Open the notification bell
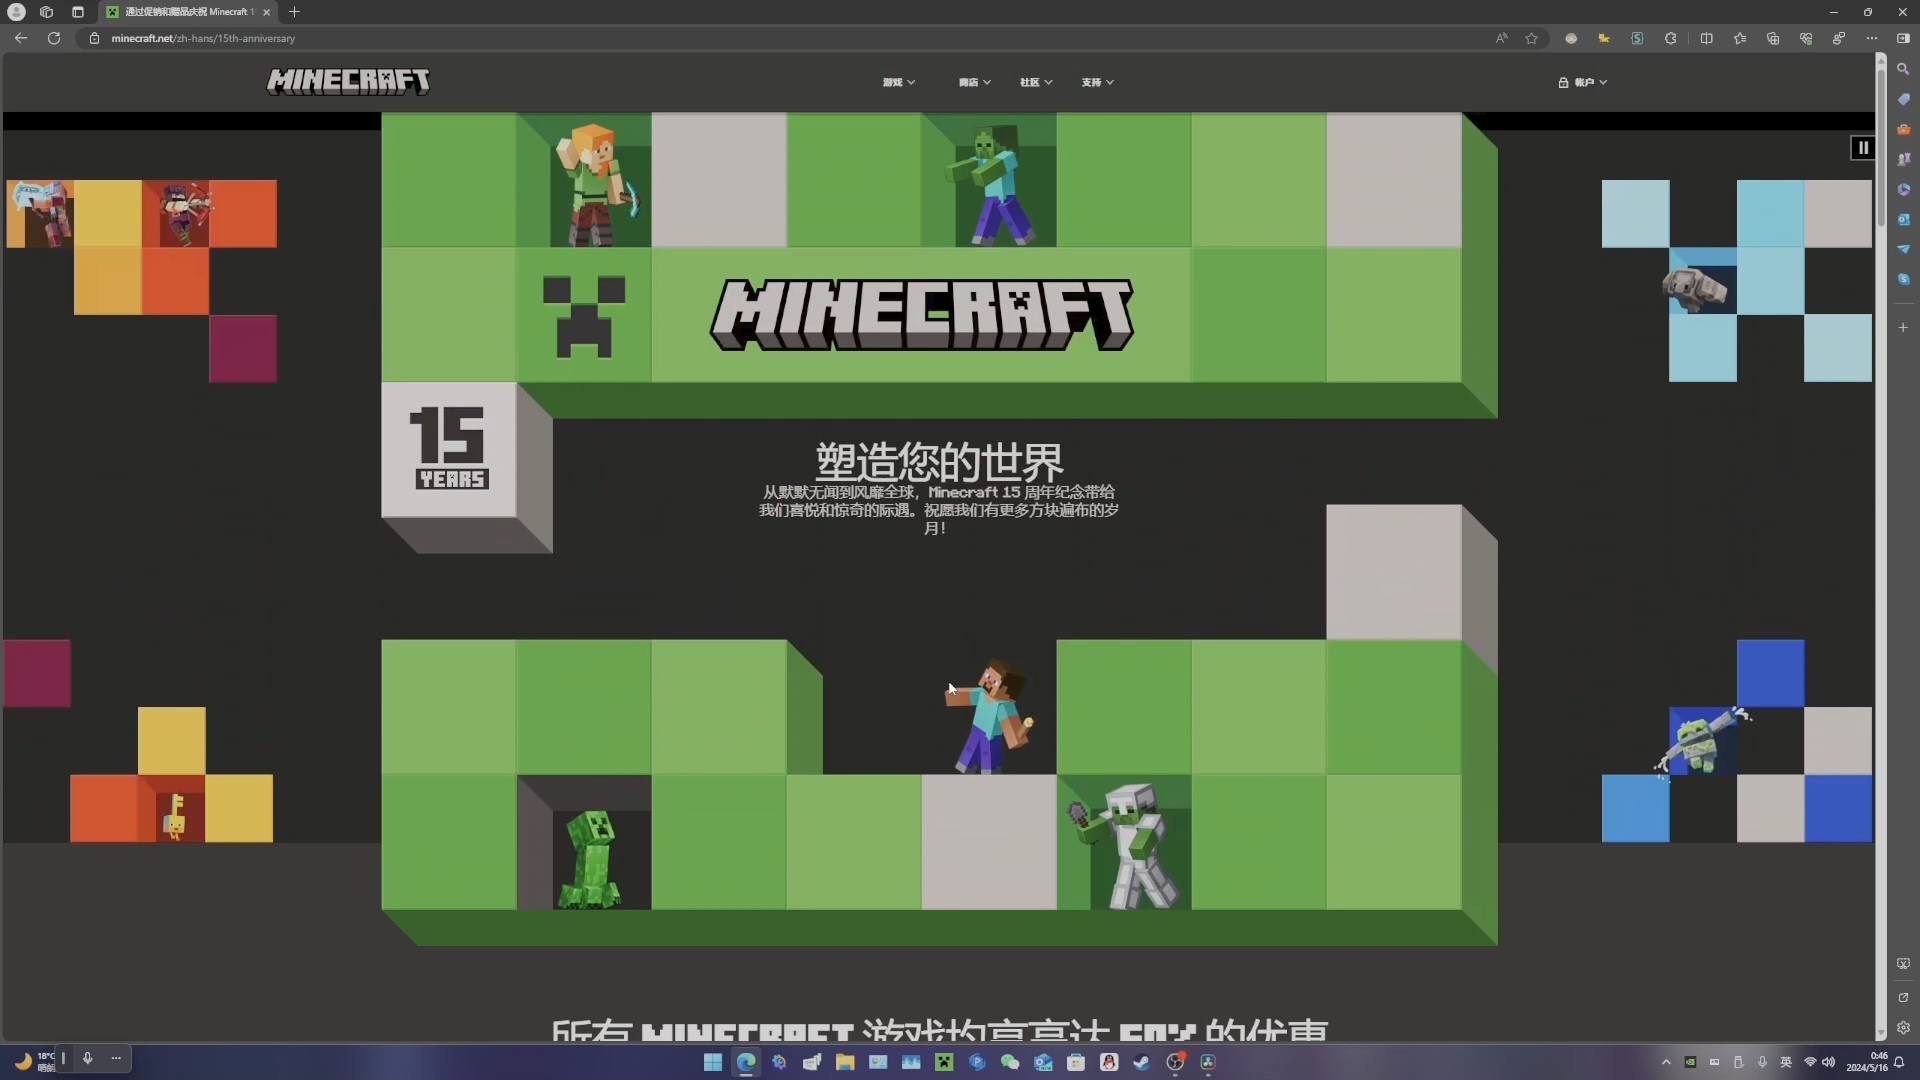 click(x=1899, y=1062)
